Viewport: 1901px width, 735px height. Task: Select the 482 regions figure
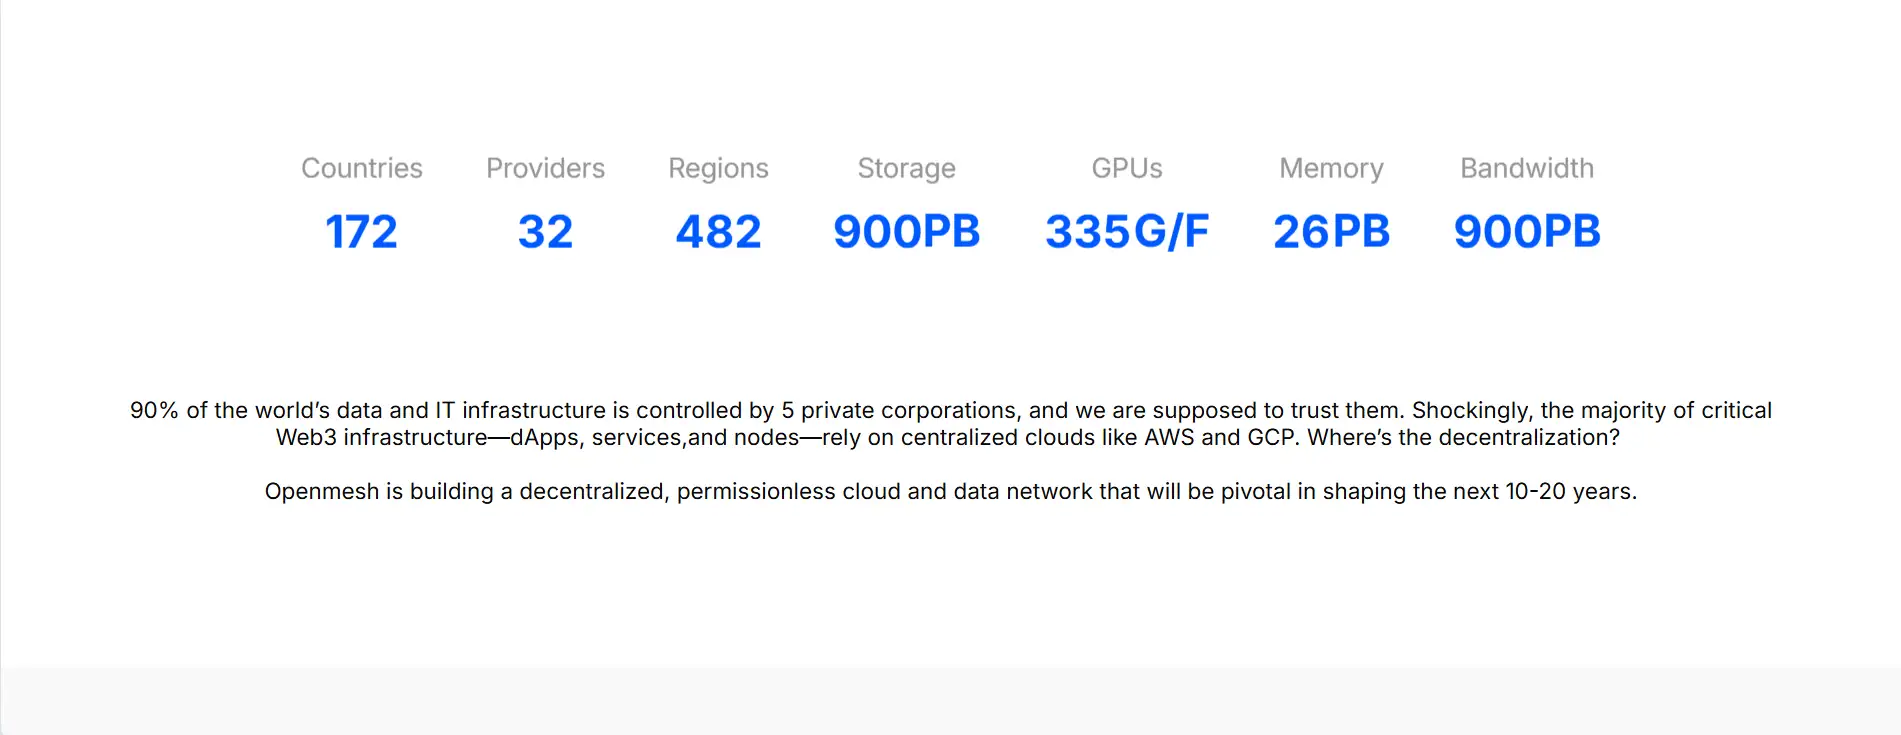[x=718, y=232]
